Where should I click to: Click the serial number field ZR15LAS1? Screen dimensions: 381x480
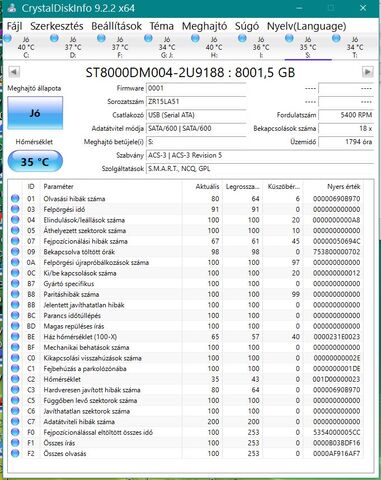196,102
